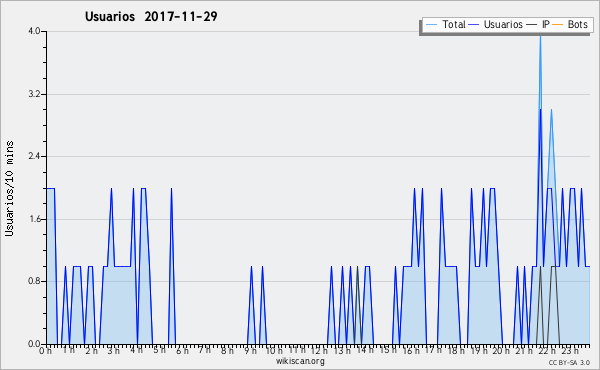
Task: Click the IP legend label
Action: (x=546, y=24)
